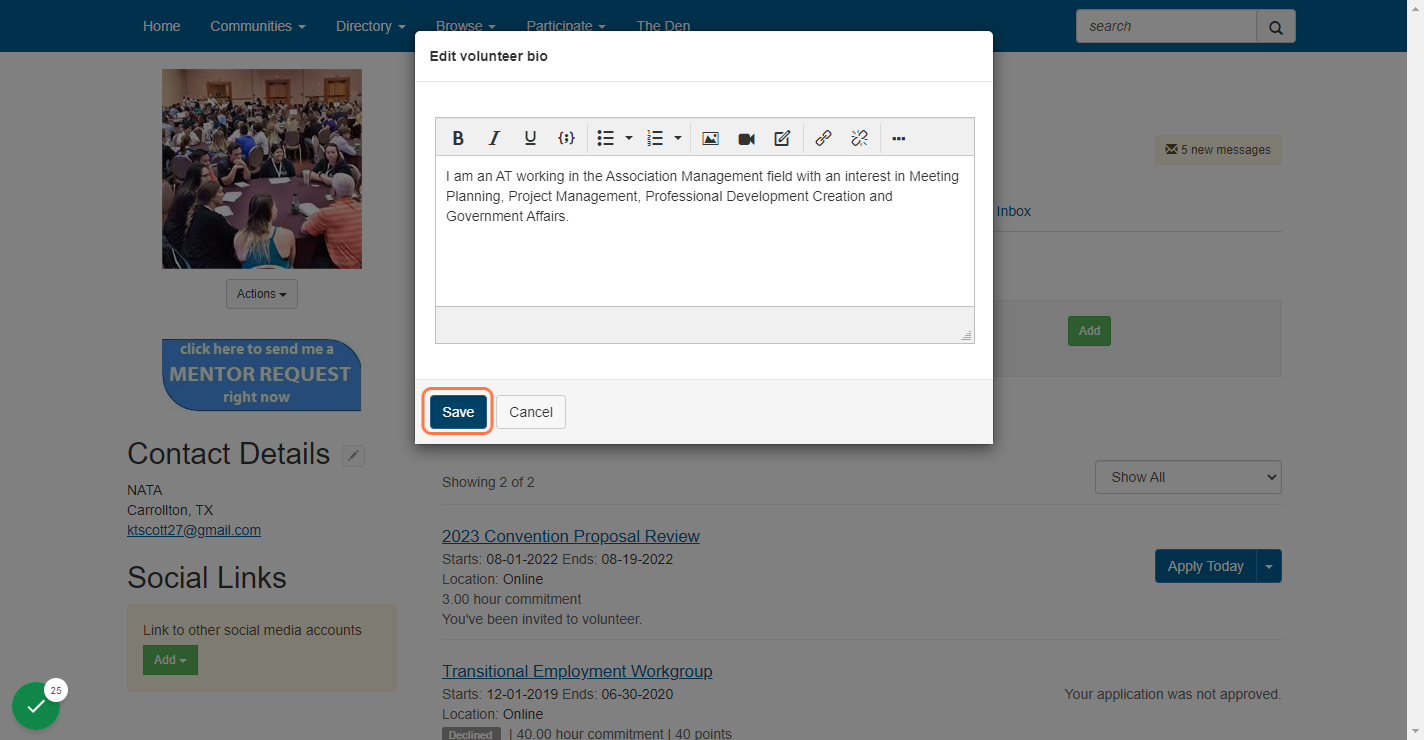This screenshot has width=1424, height=740.
Task: Click into the bio text editing area
Action: click(705, 231)
